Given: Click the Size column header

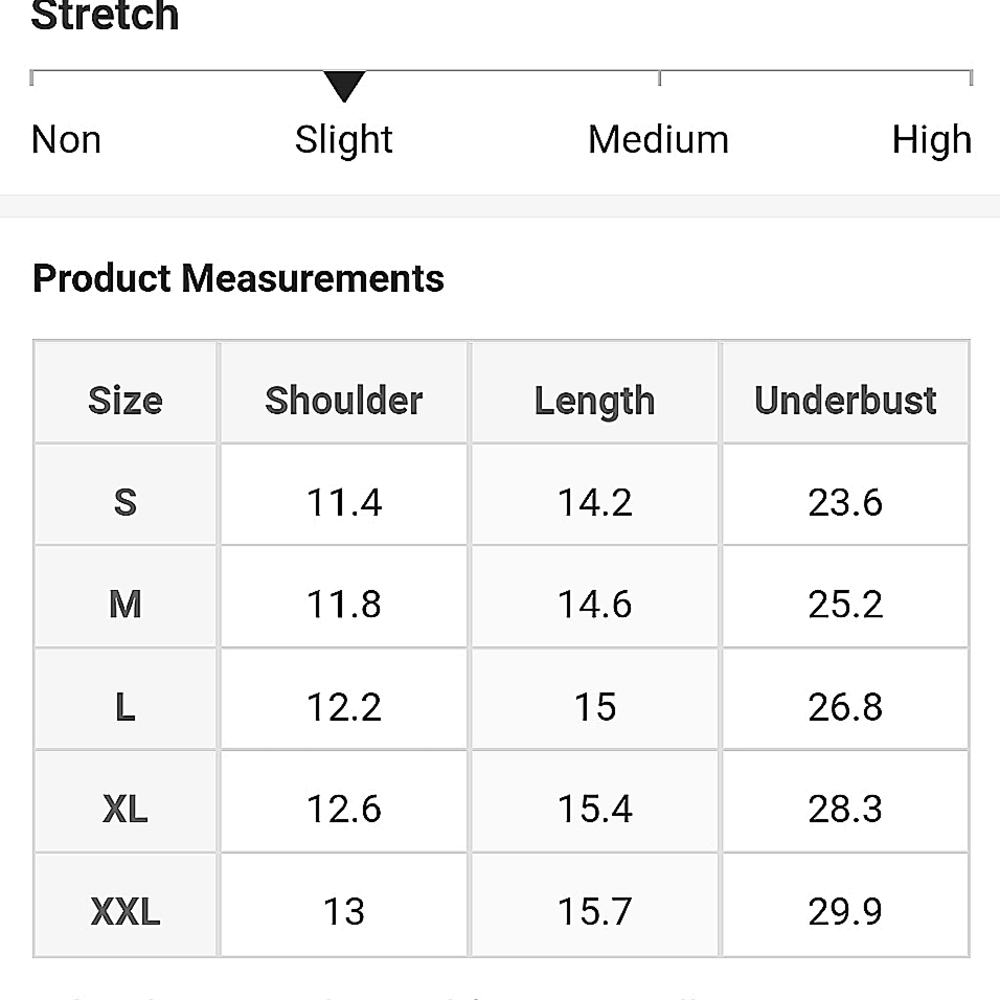Looking at the screenshot, I should click(x=125, y=401).
